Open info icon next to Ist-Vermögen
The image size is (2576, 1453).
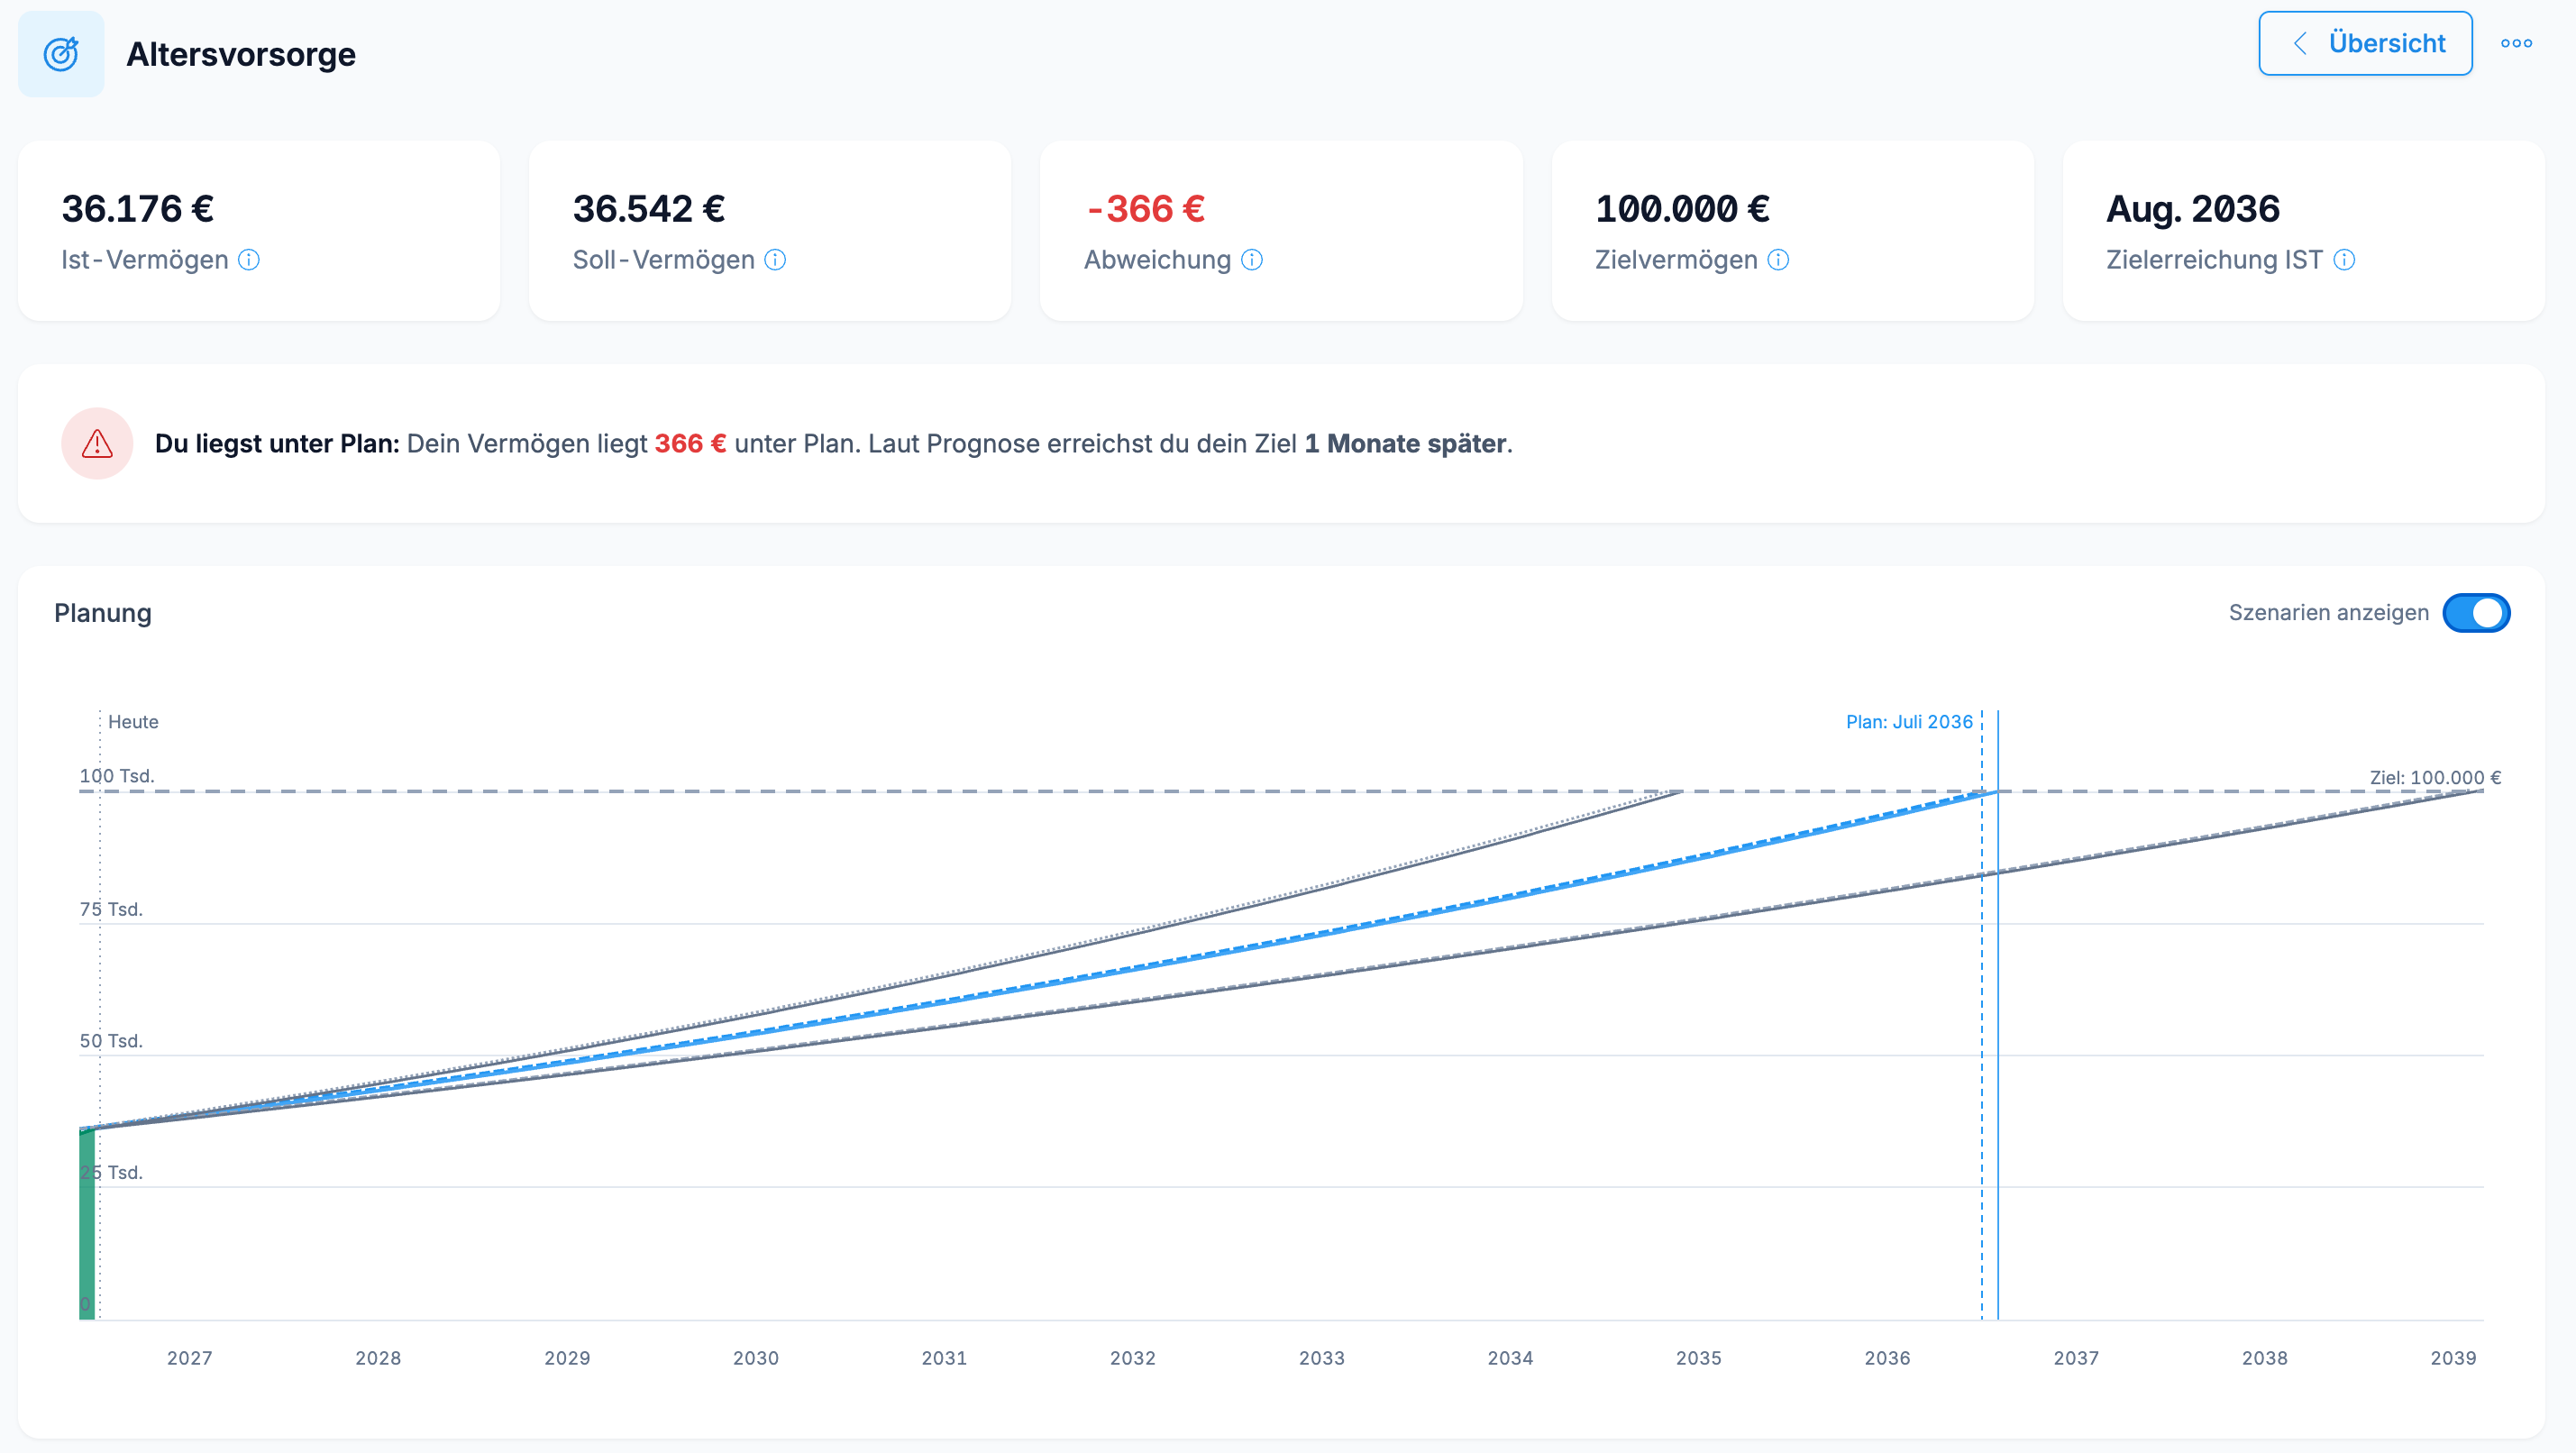[x=249, y=260]
